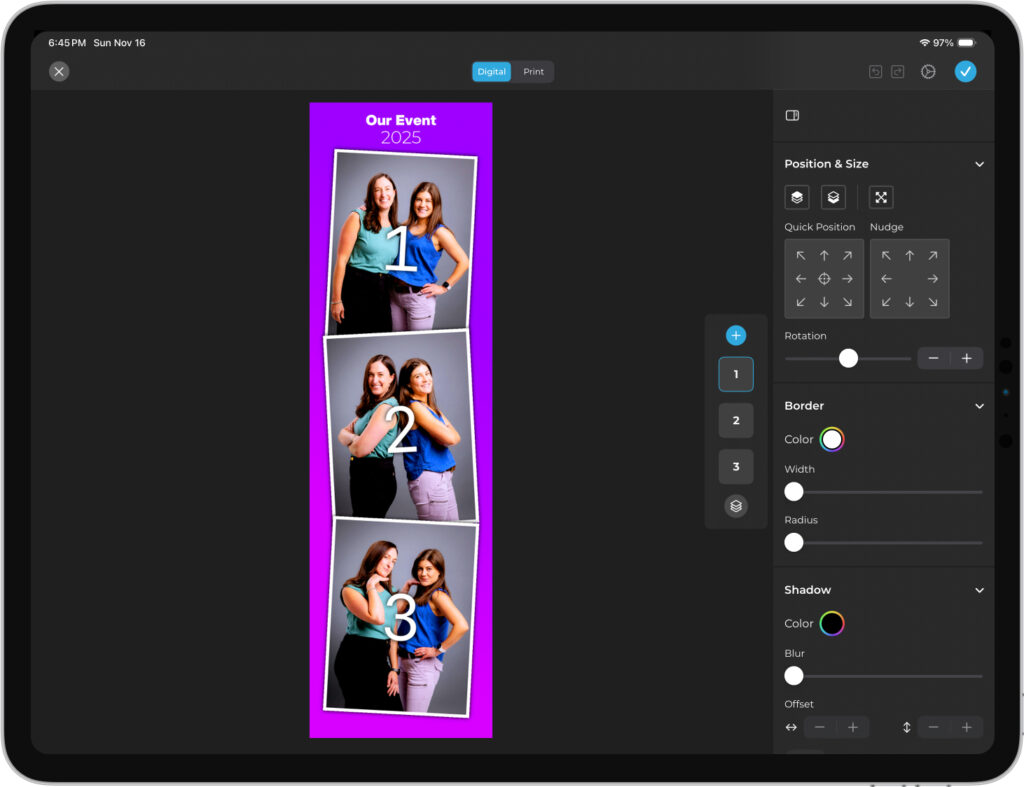1024x787 pixels.
Task: Collapse the Shadow section chevron
Action: (x=979, y=590)
